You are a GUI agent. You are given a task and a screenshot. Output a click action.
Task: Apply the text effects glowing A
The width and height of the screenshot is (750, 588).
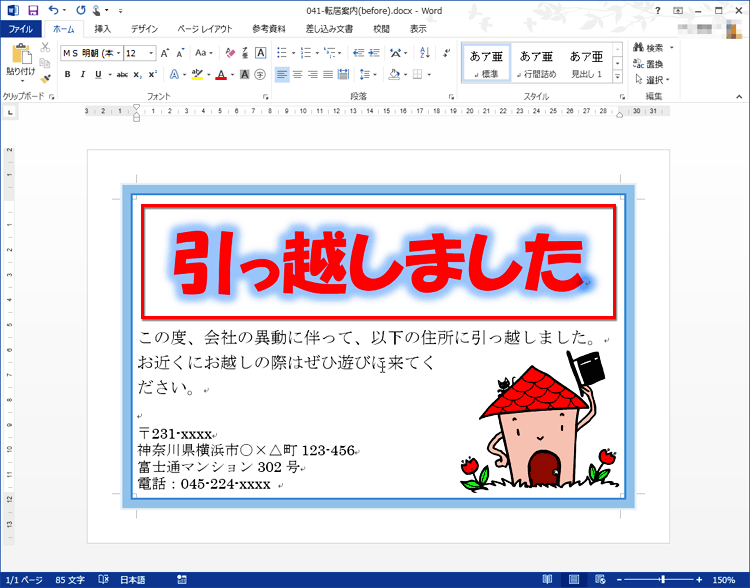(x=175, y=75)
